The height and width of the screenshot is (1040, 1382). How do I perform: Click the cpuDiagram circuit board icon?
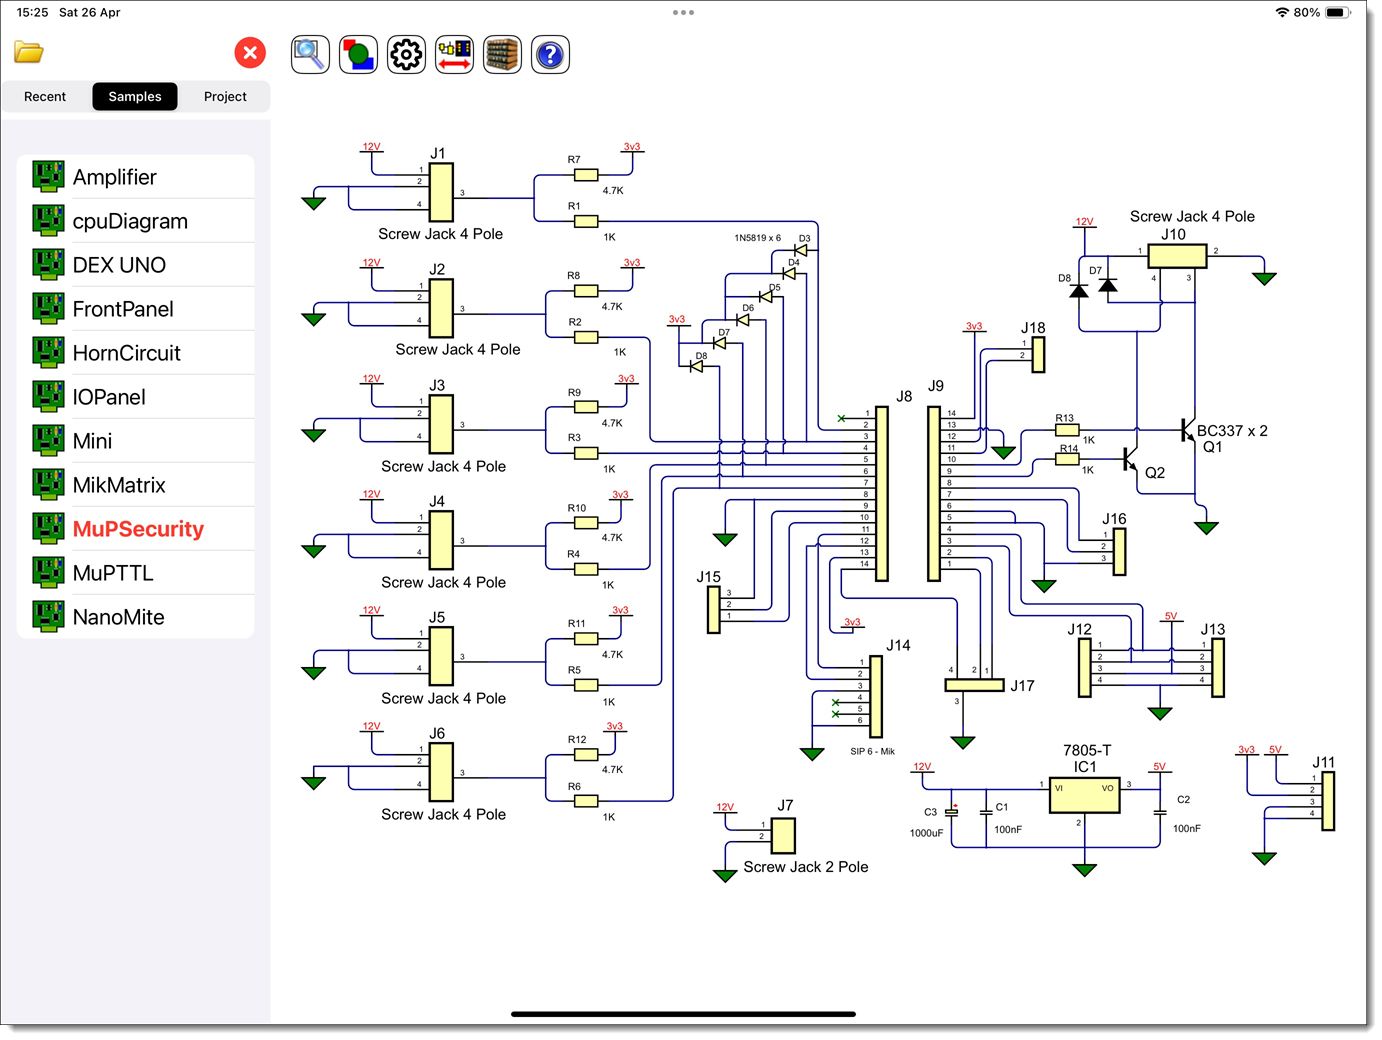48,220
